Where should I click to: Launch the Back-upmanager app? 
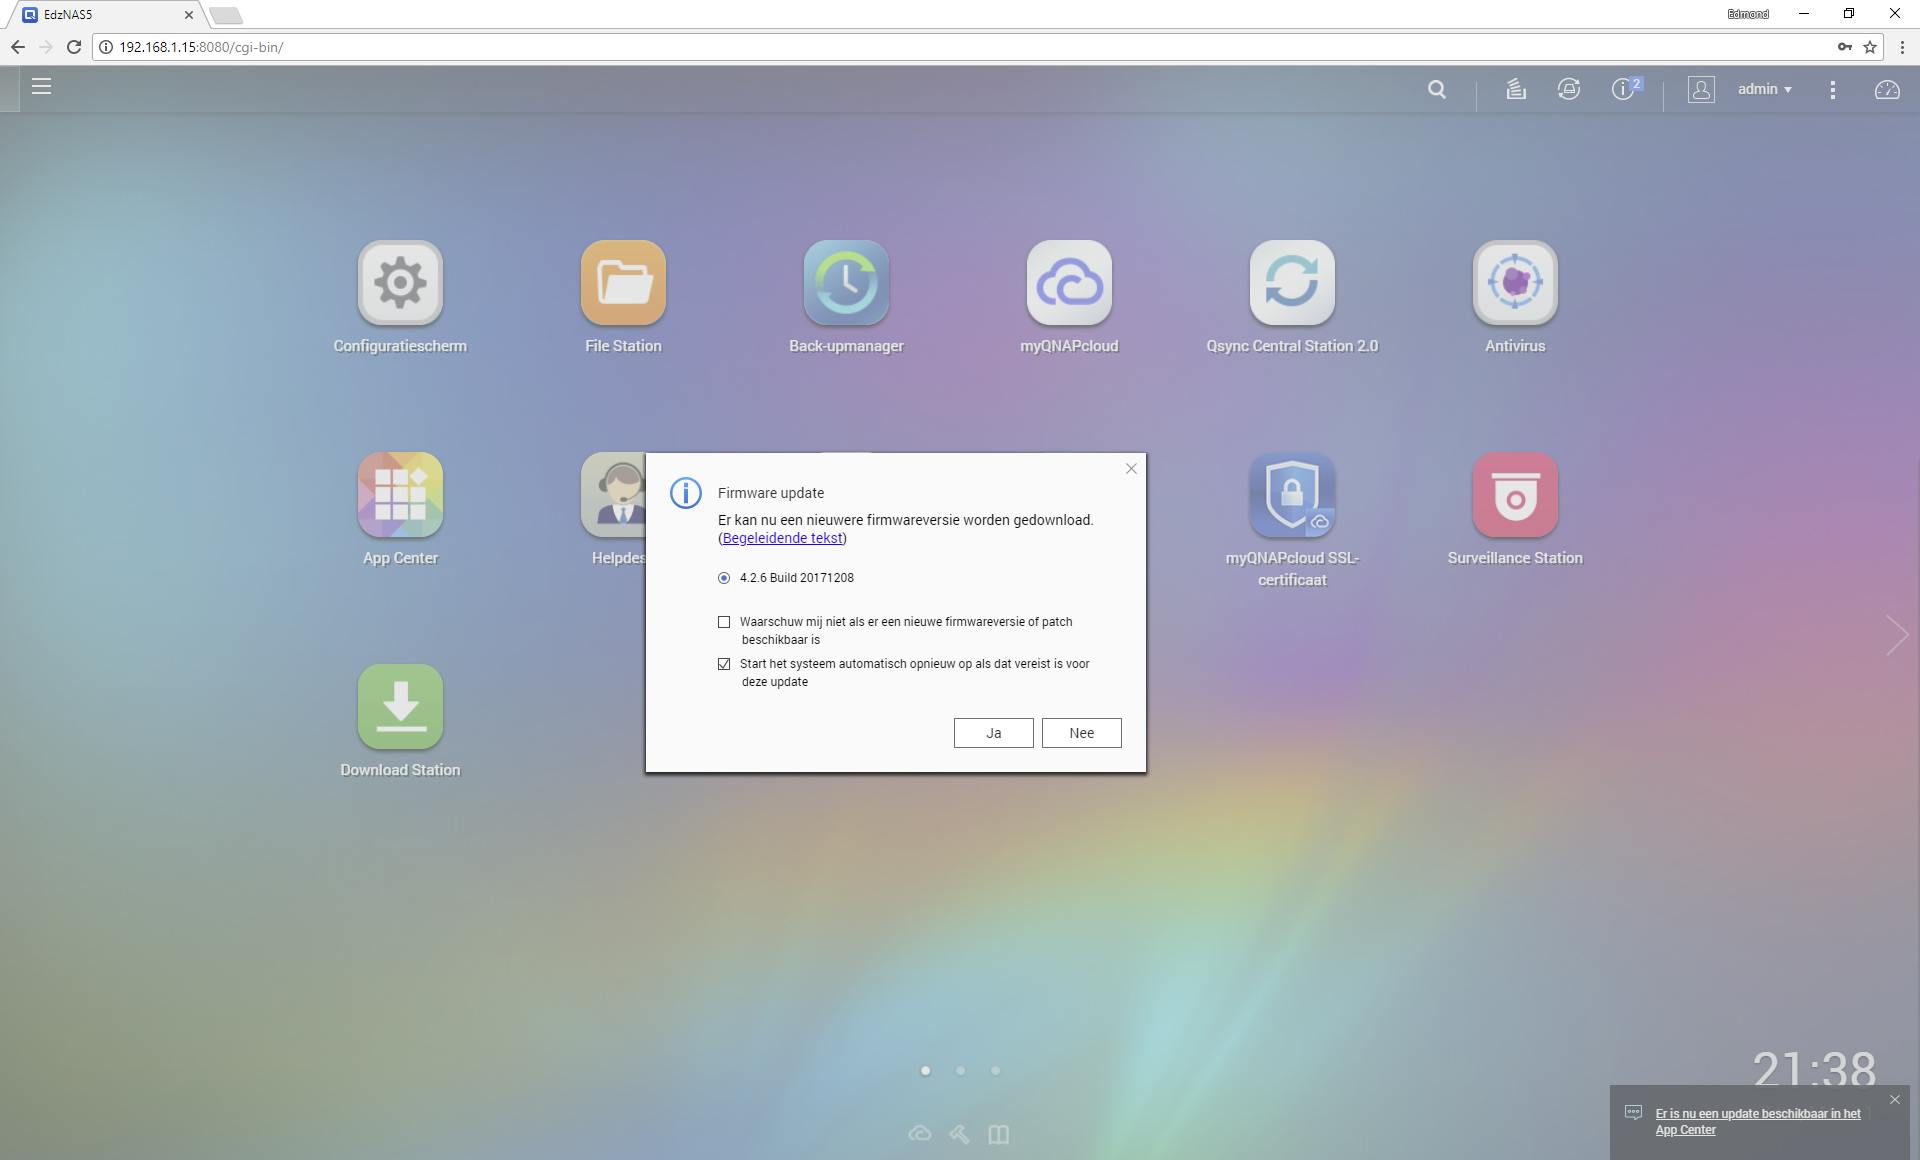coord(846,283)
